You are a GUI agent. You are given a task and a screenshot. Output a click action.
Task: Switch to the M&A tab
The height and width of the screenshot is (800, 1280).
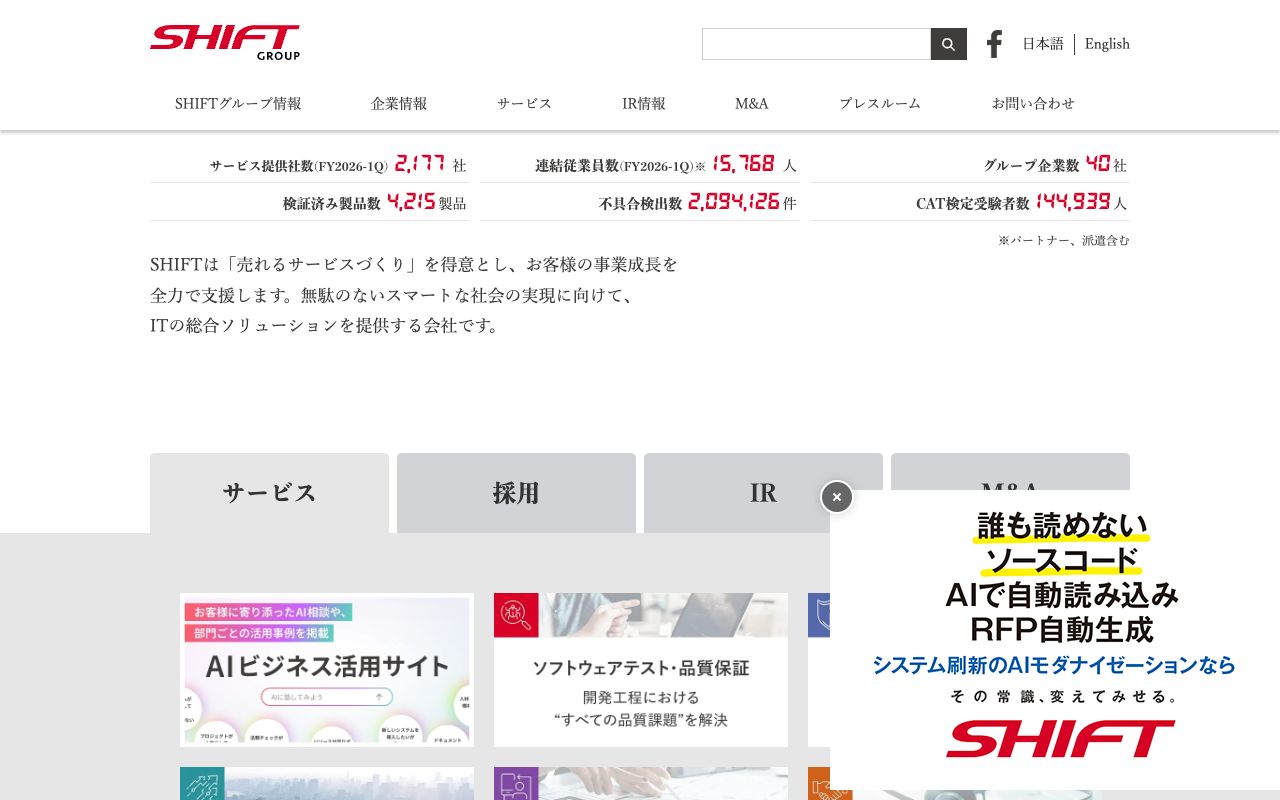pyautogui.click(x=1010, y=490)
